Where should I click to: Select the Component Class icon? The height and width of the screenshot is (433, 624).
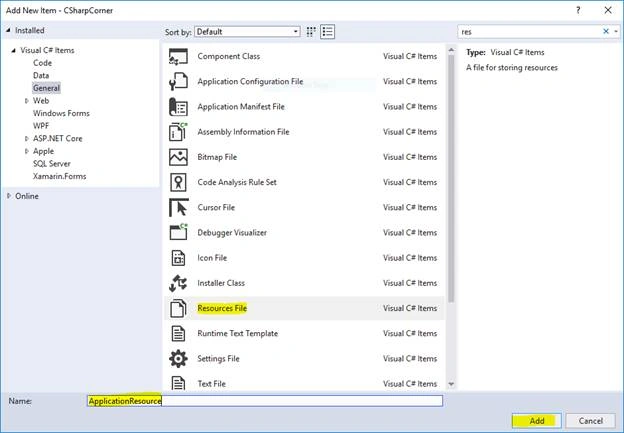tap(178, 56)
